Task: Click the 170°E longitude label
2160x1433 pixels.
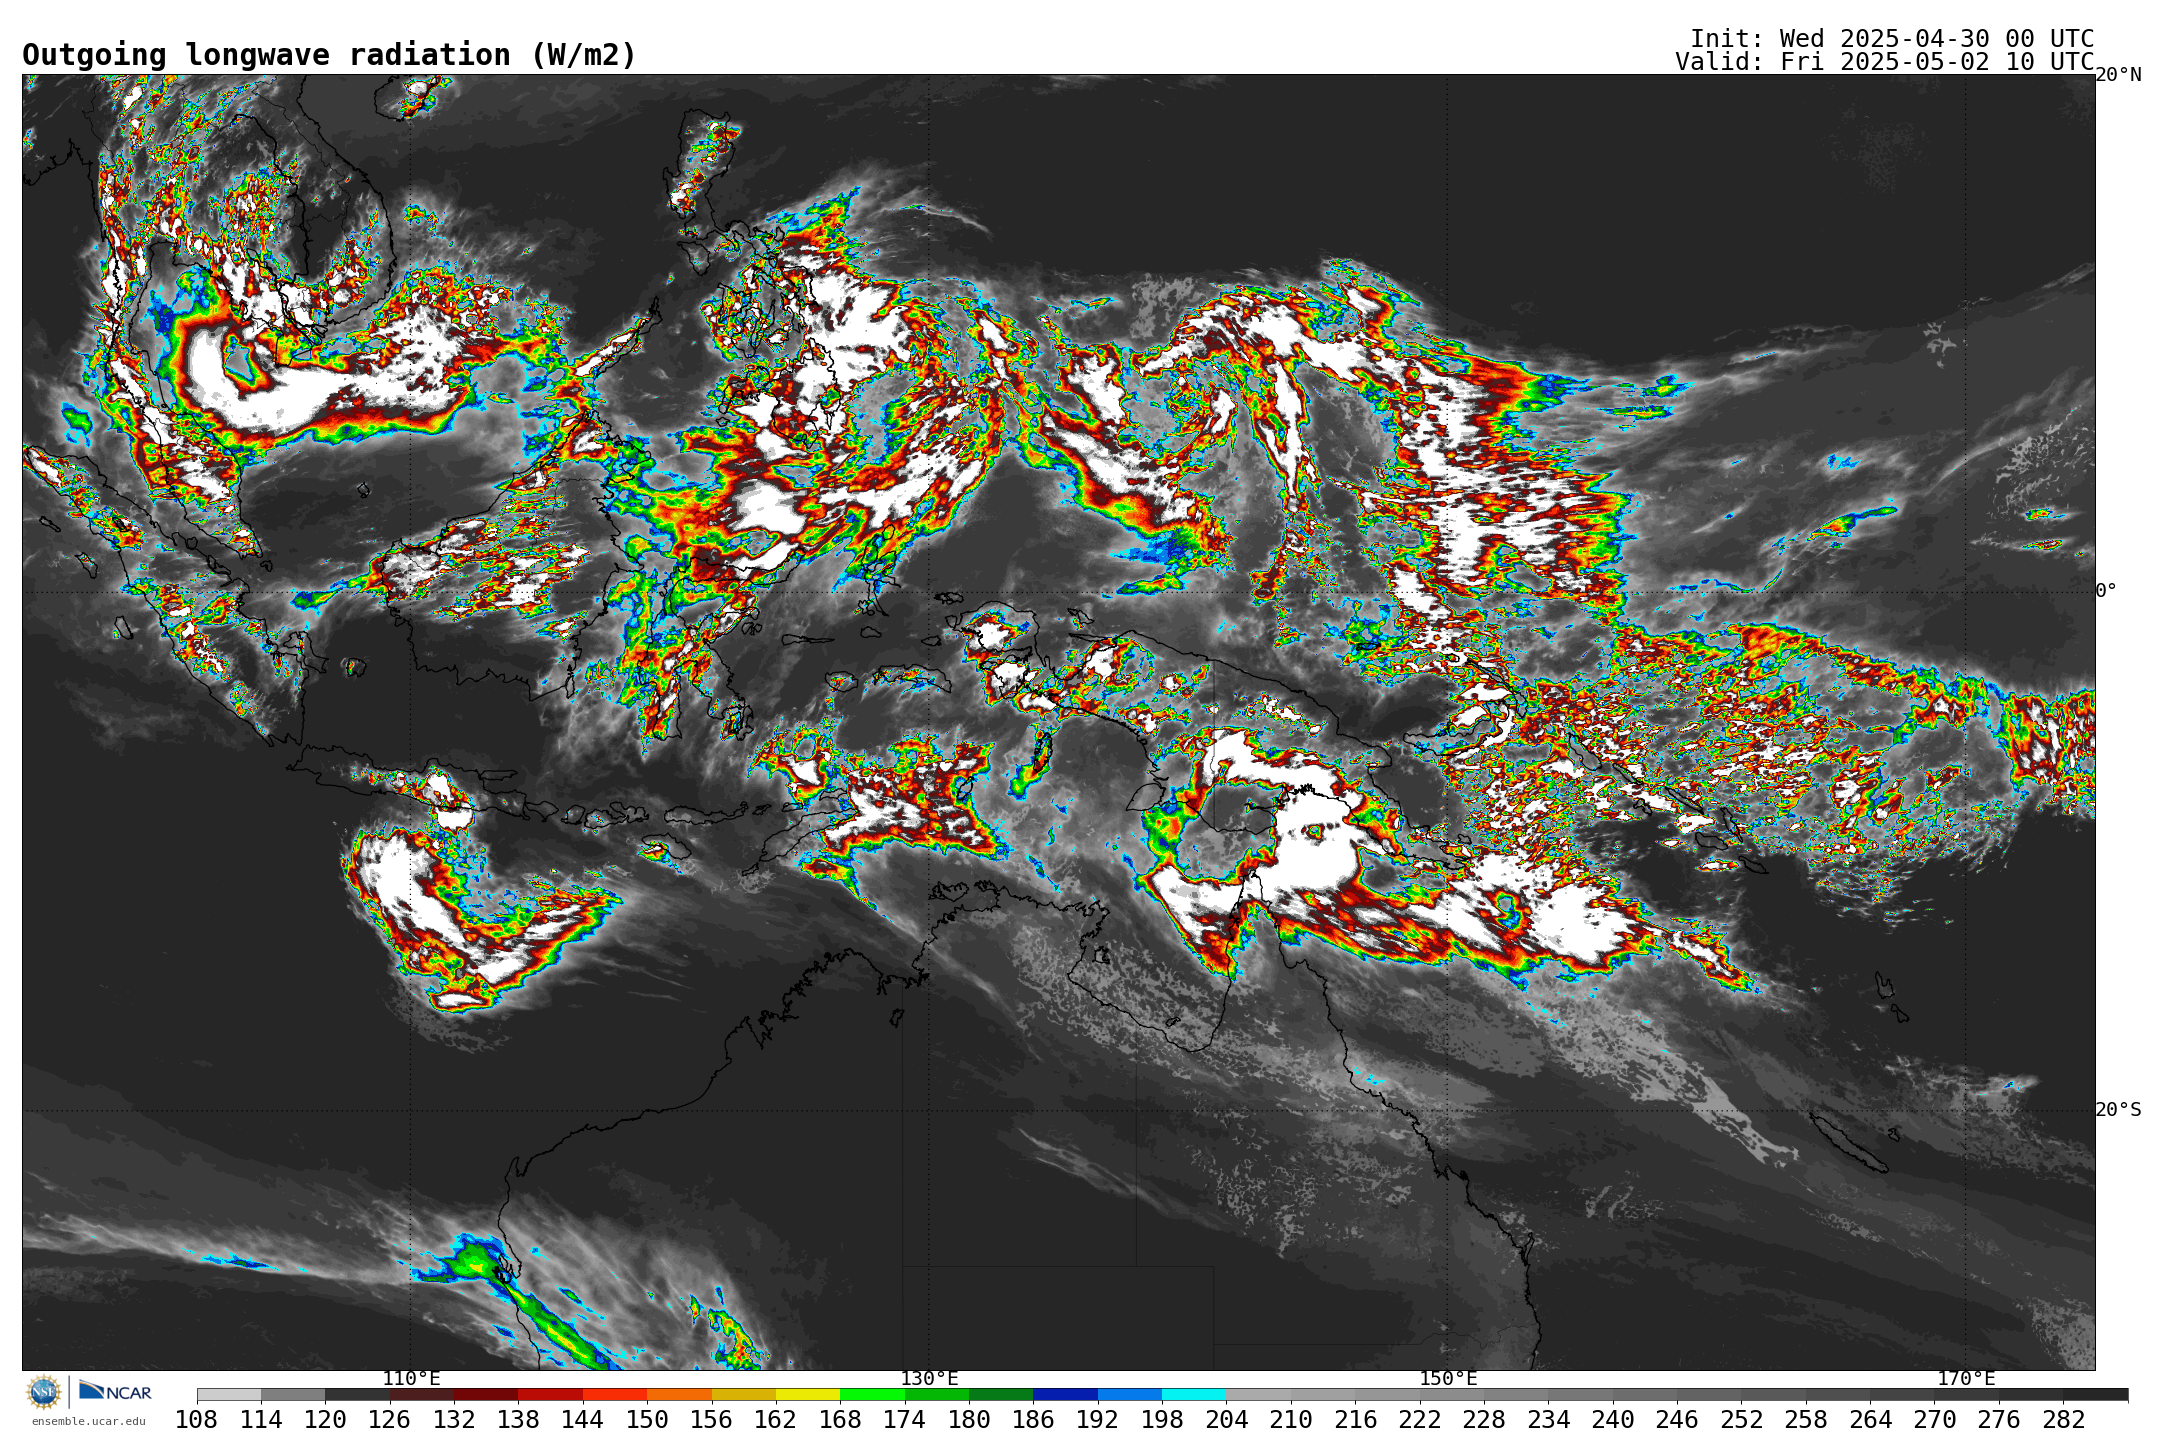Action: [x=1966, y=1379]
